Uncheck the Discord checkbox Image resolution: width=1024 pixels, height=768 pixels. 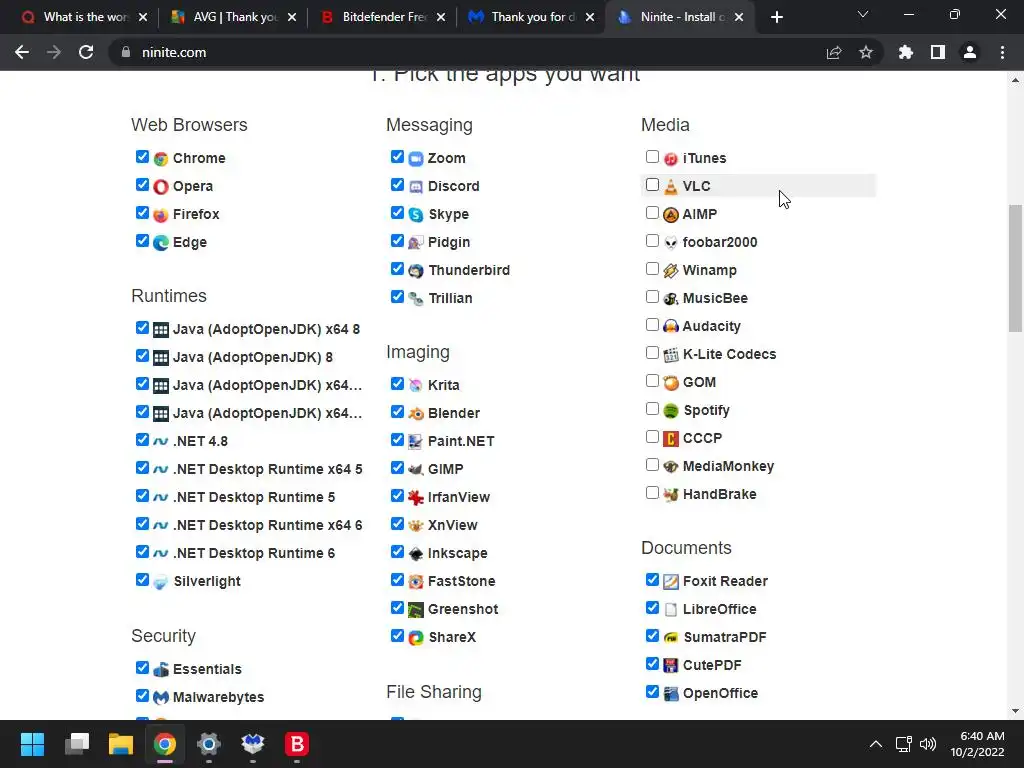coord(397,185)
